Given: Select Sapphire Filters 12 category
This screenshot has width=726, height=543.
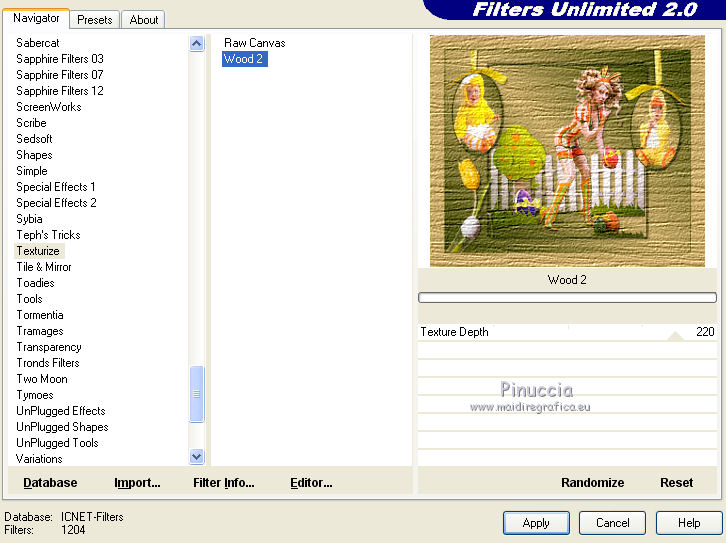Looking at the screenshot, I should click(60, 91).
